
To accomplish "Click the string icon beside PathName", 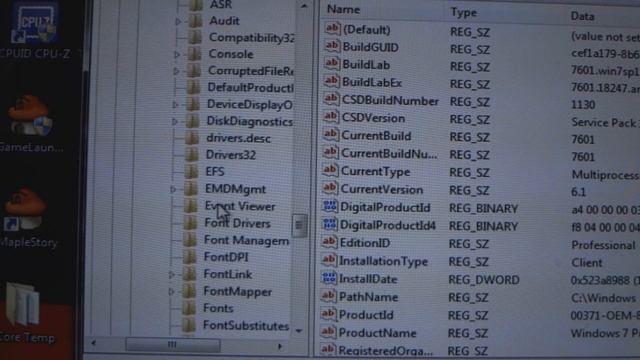I will (329, 296).
